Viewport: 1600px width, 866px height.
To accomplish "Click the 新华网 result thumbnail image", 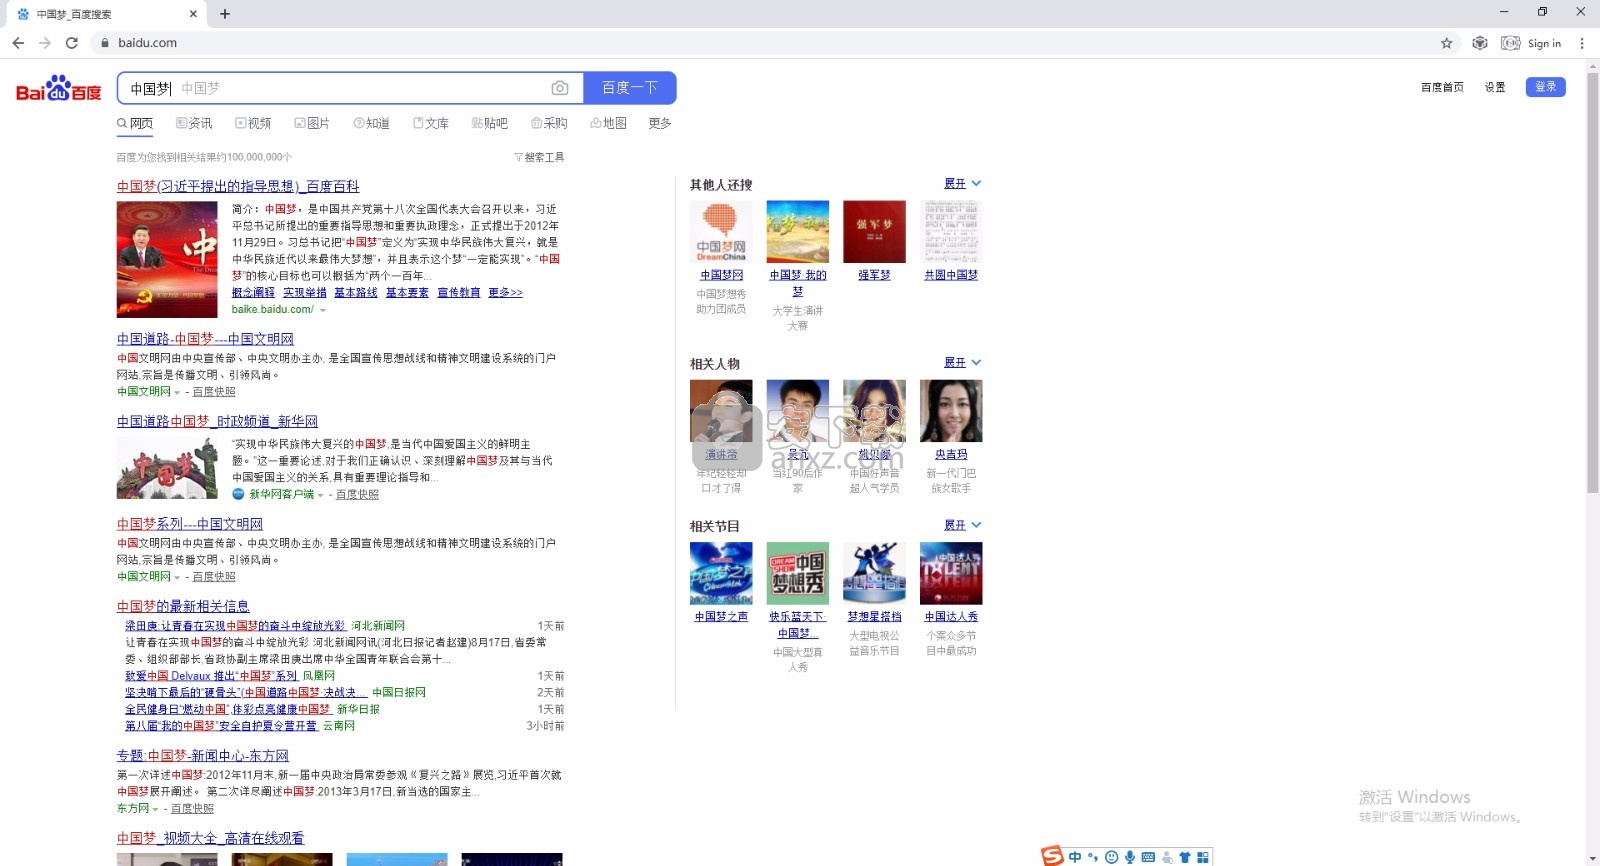I will tap(167, 468).
